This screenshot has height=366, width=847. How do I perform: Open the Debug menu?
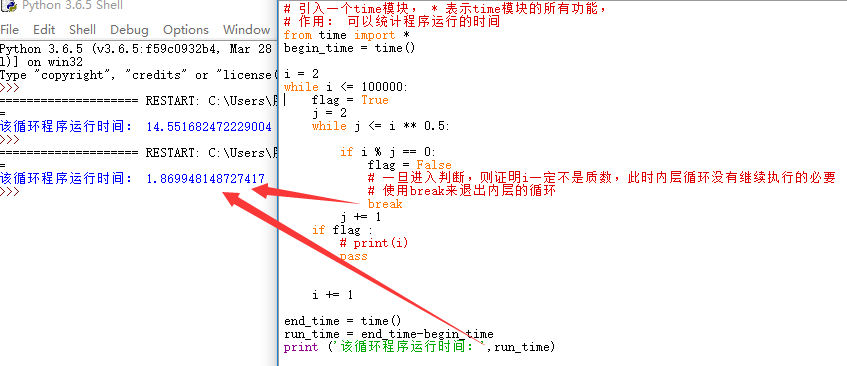pyautogui.click(x=130, y=30)
